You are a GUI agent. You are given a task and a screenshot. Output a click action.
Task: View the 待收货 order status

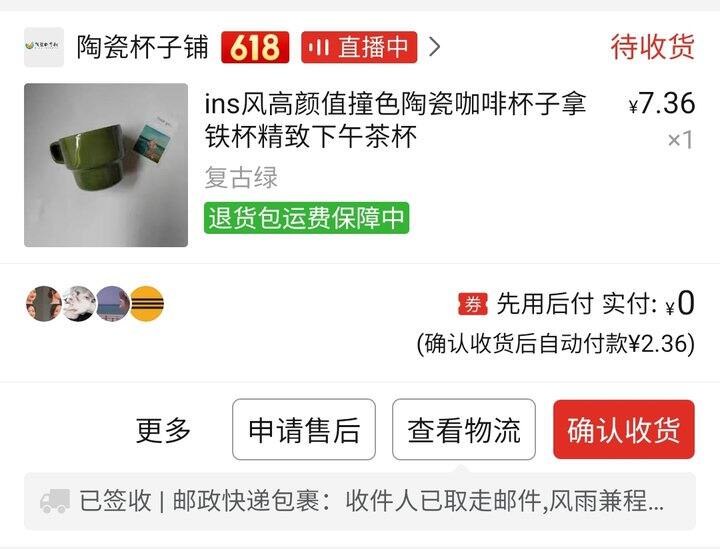click(652, 46)
